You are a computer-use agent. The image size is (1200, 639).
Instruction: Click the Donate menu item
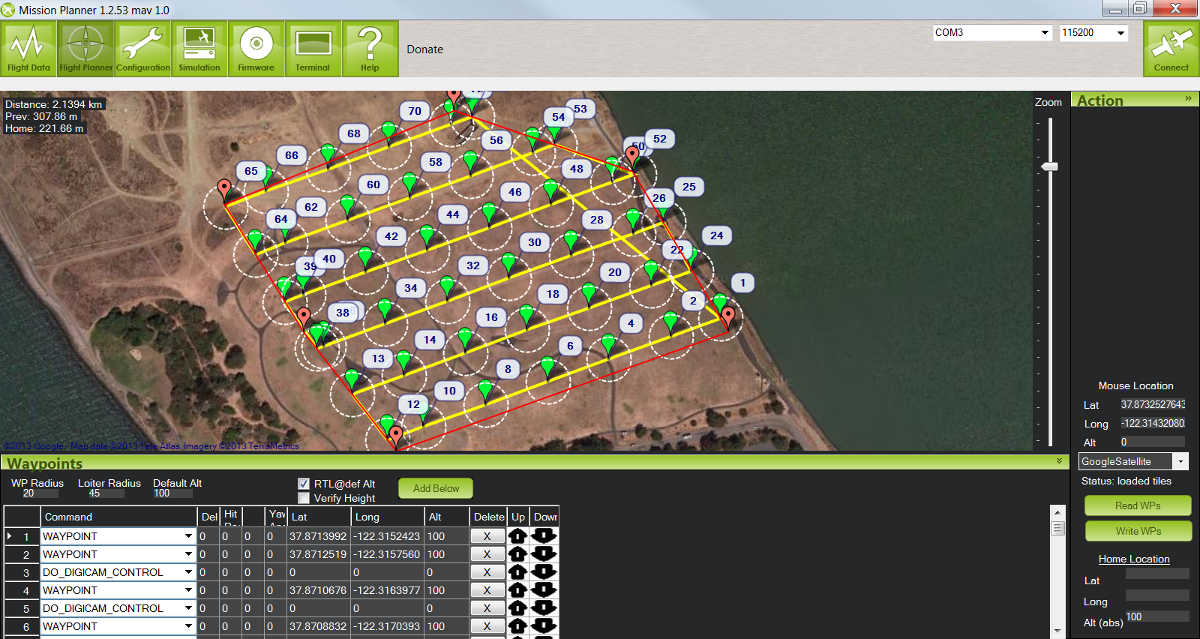424,49
